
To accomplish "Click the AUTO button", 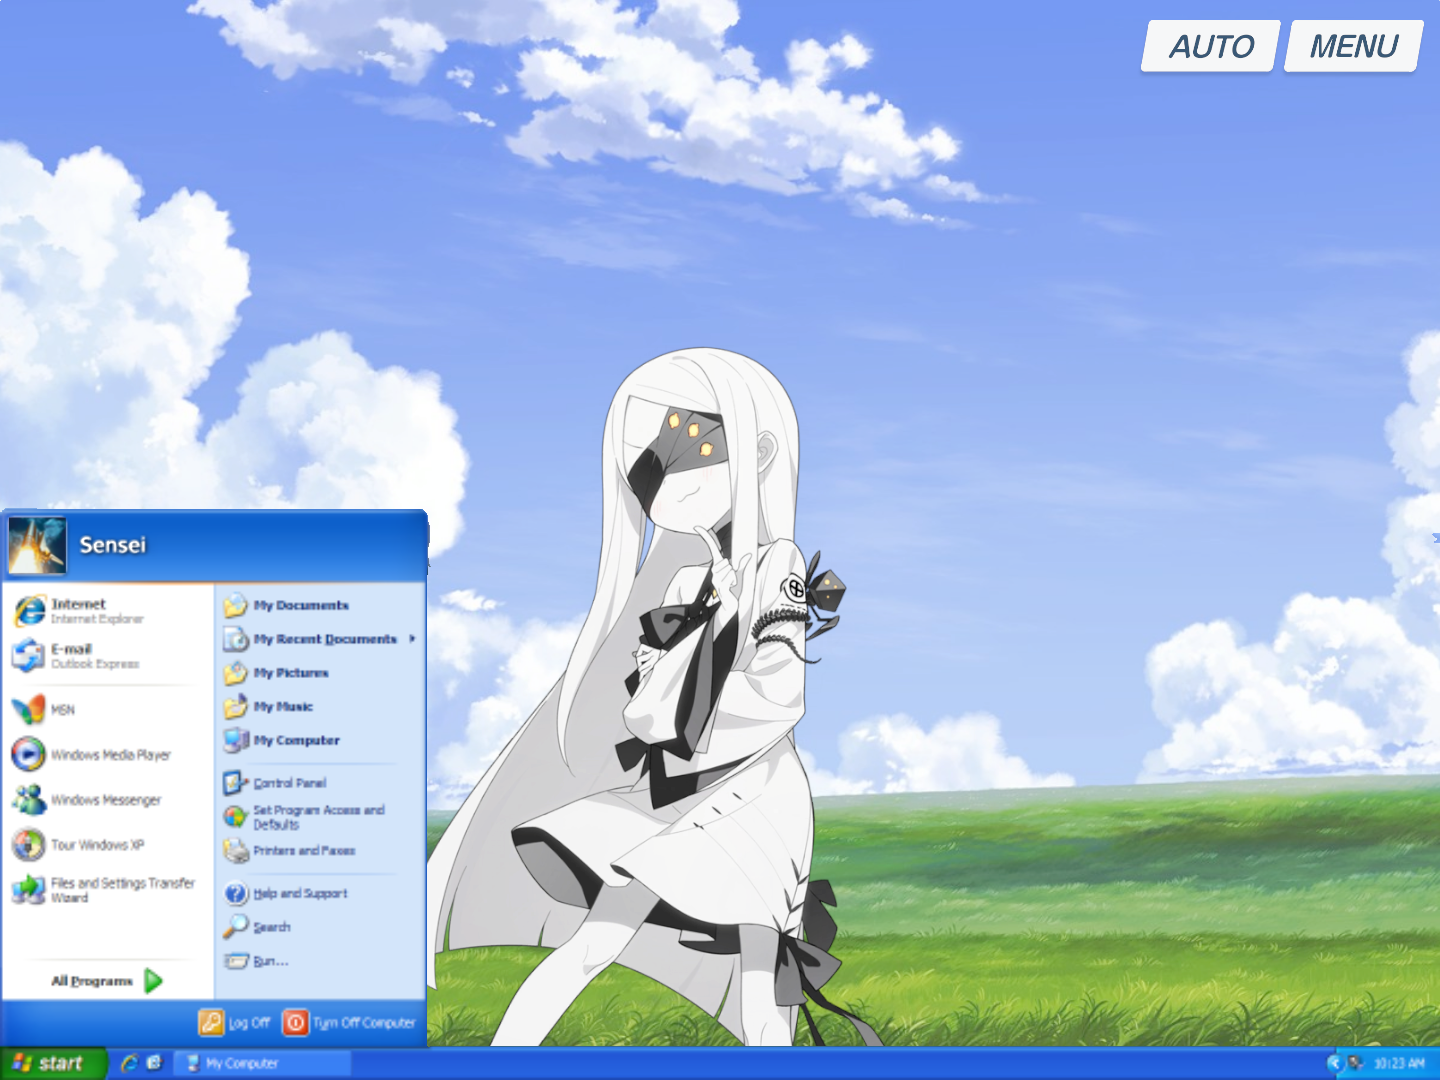I will tap(1211, 46).
